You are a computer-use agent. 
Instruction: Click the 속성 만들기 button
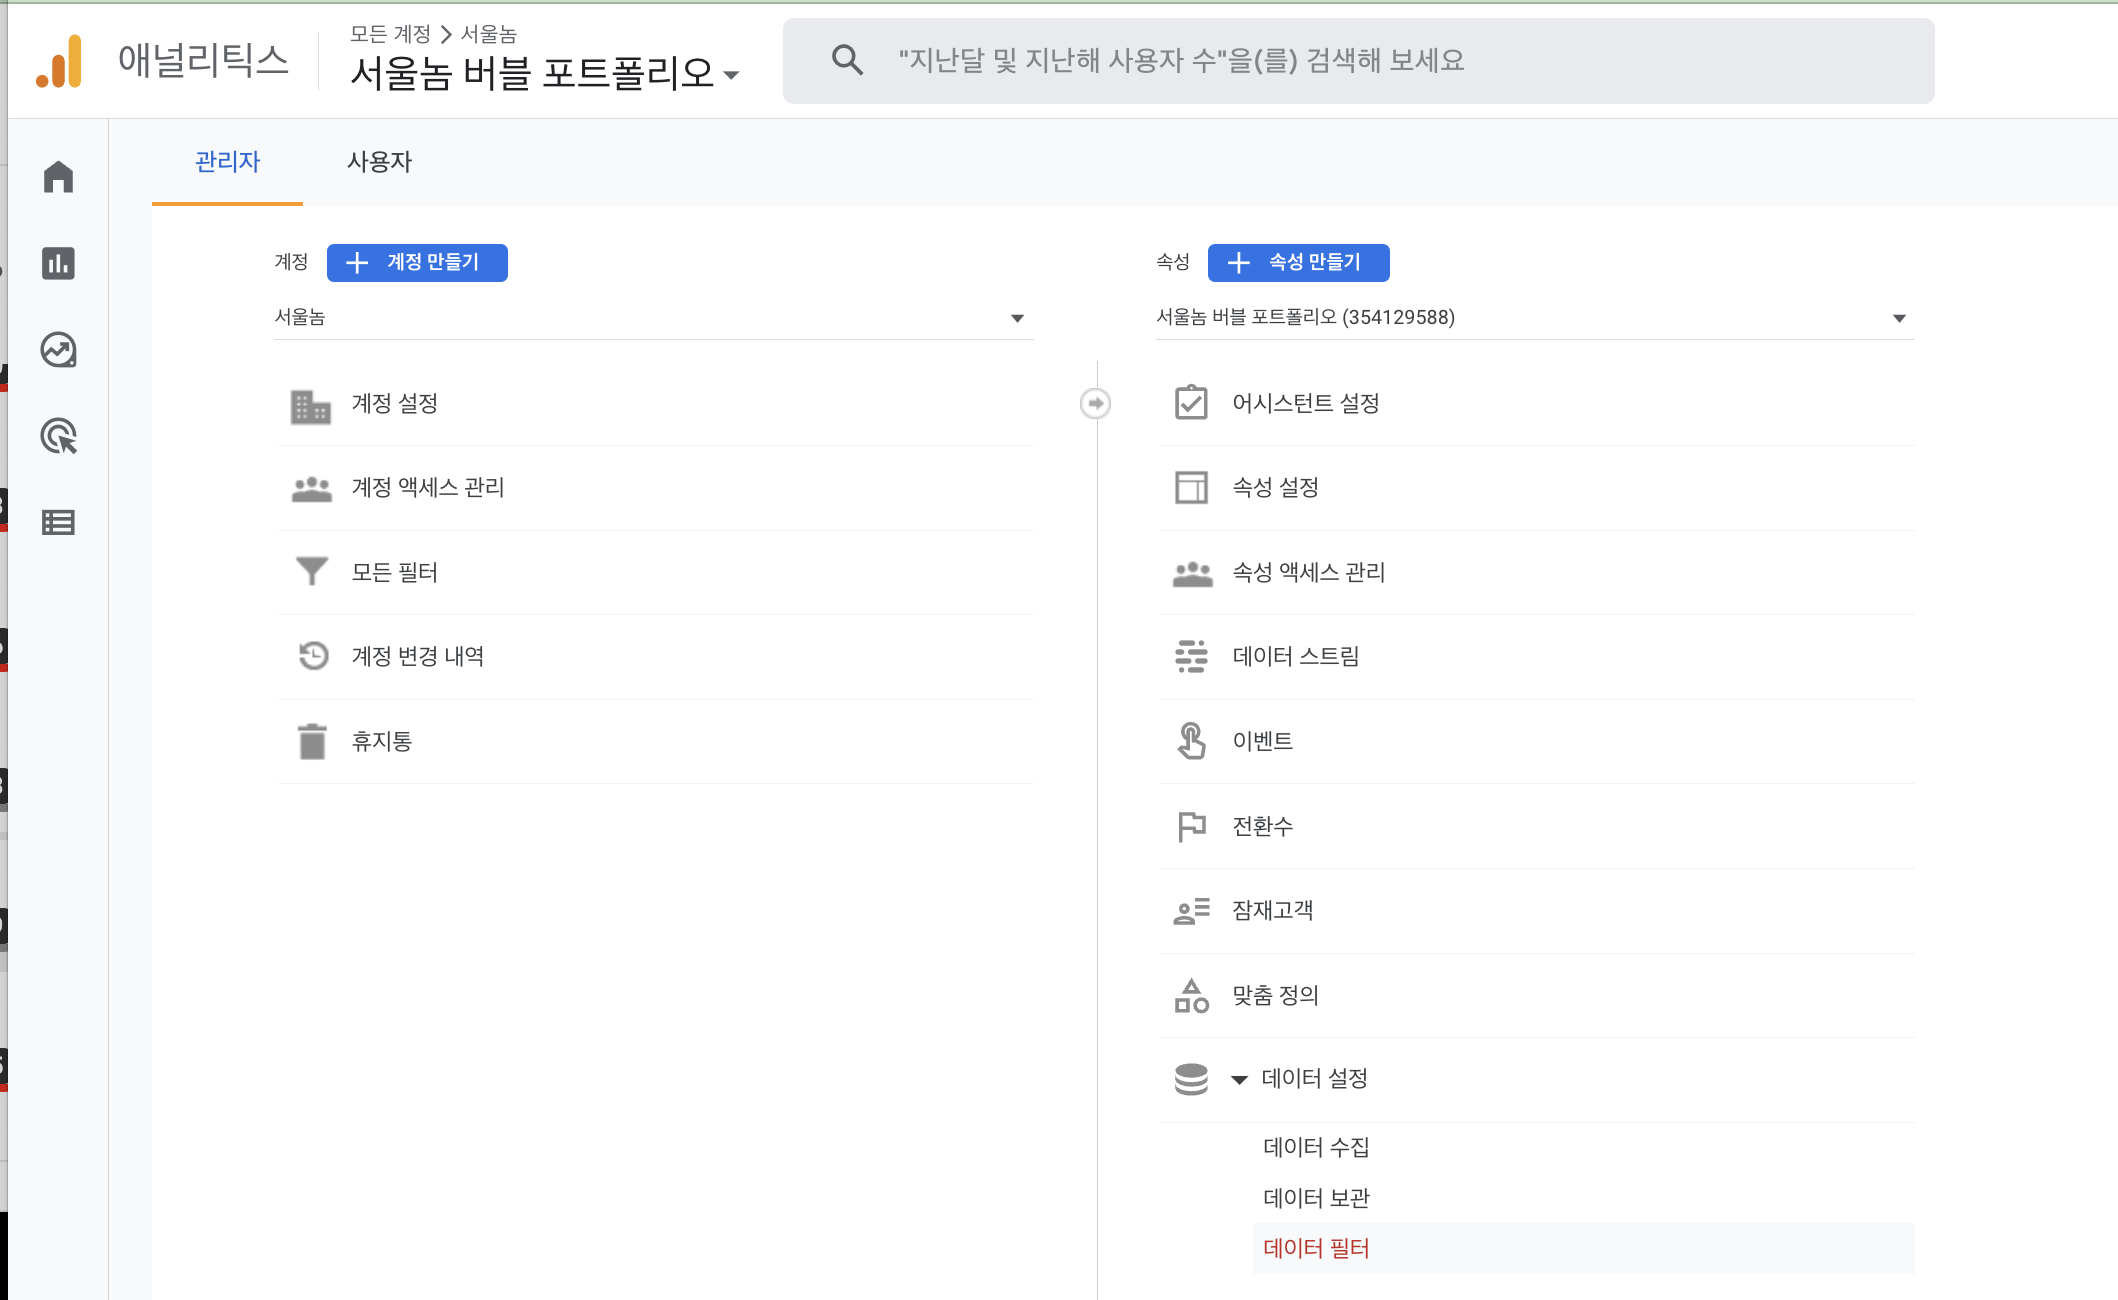(x=1298, y=263)
